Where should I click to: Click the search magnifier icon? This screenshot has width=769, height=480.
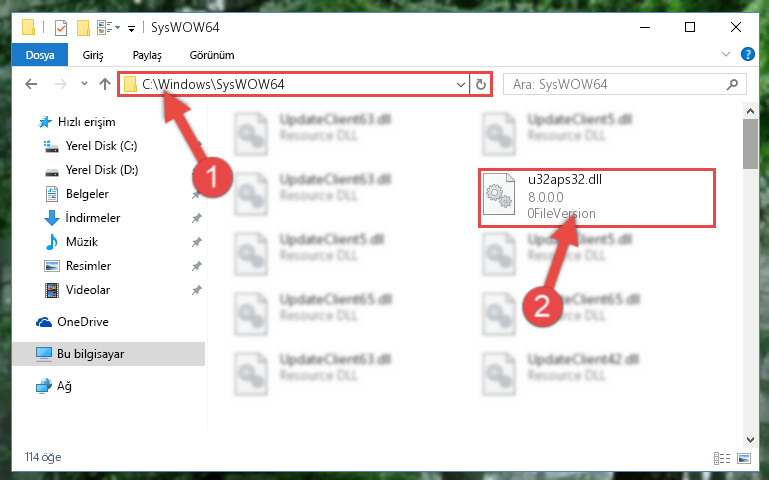click(732, 84)
